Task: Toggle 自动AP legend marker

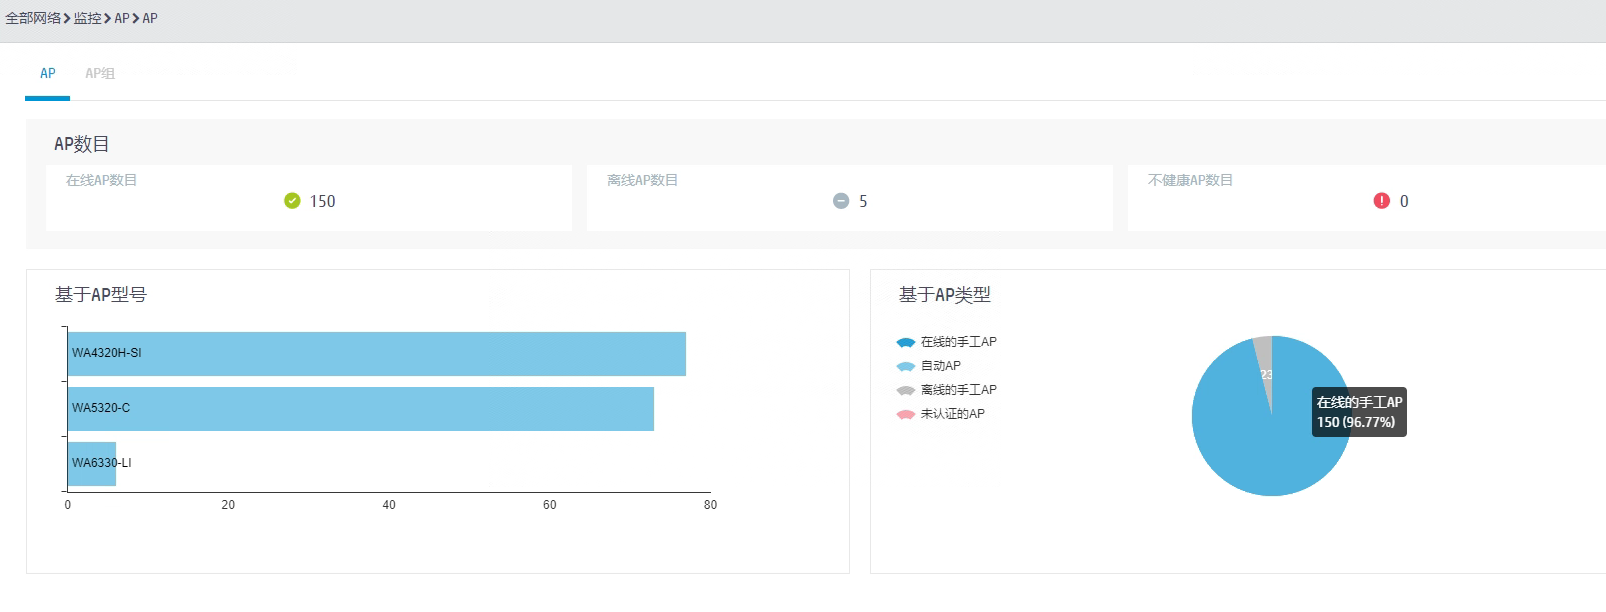Action: coord(906,366)
